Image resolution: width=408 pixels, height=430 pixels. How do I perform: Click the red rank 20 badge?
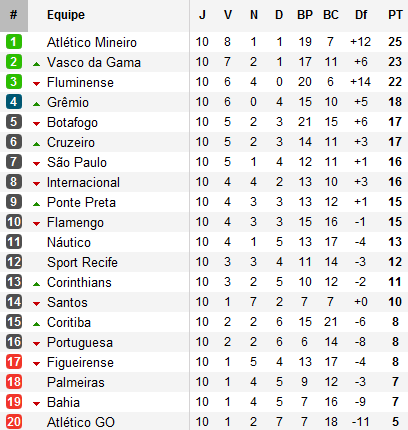pyautogui.click(x=14, y=422)
